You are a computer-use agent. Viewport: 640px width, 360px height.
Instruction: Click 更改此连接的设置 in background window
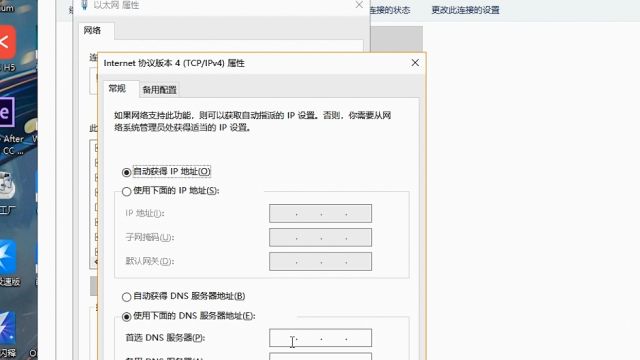click(465, 10)
